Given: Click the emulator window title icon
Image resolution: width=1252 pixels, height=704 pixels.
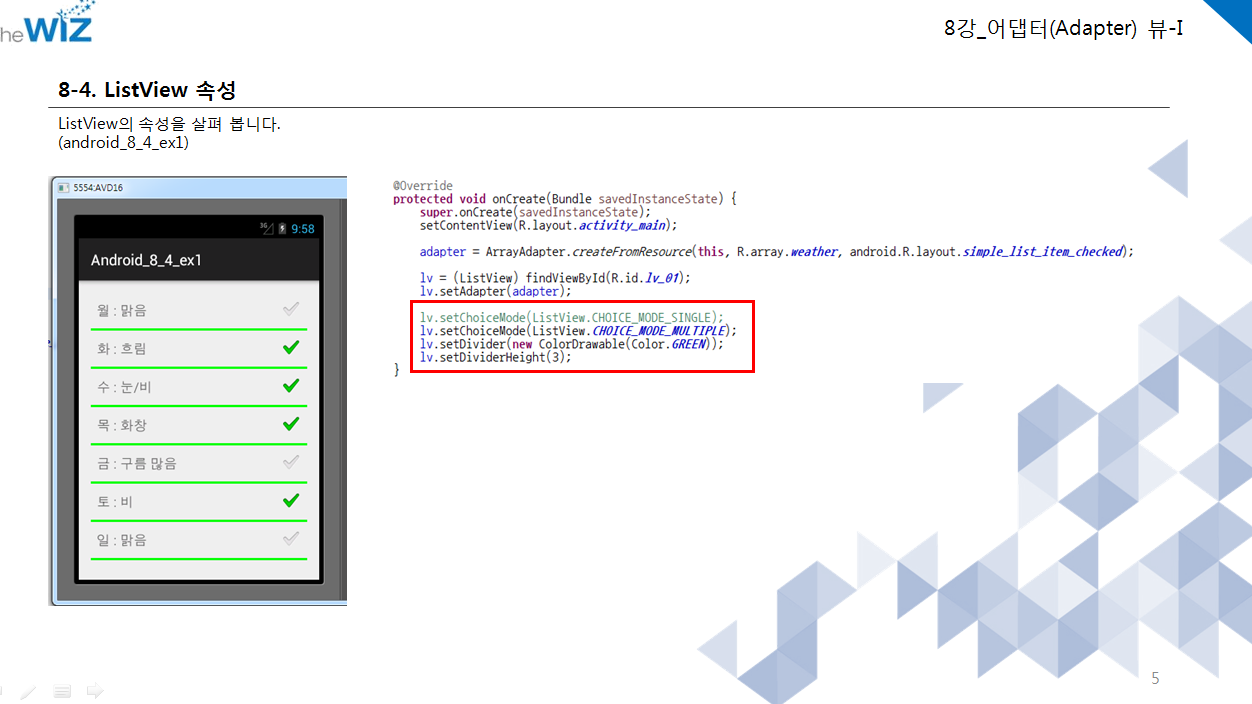Looking at the screenshot, I should (x=64, y=187).
